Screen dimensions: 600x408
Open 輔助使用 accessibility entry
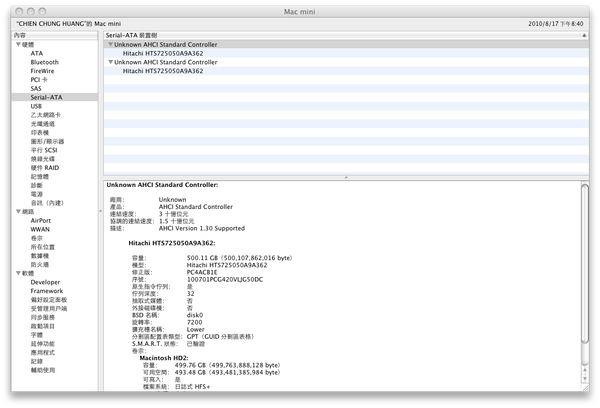(x=42, y=370)
